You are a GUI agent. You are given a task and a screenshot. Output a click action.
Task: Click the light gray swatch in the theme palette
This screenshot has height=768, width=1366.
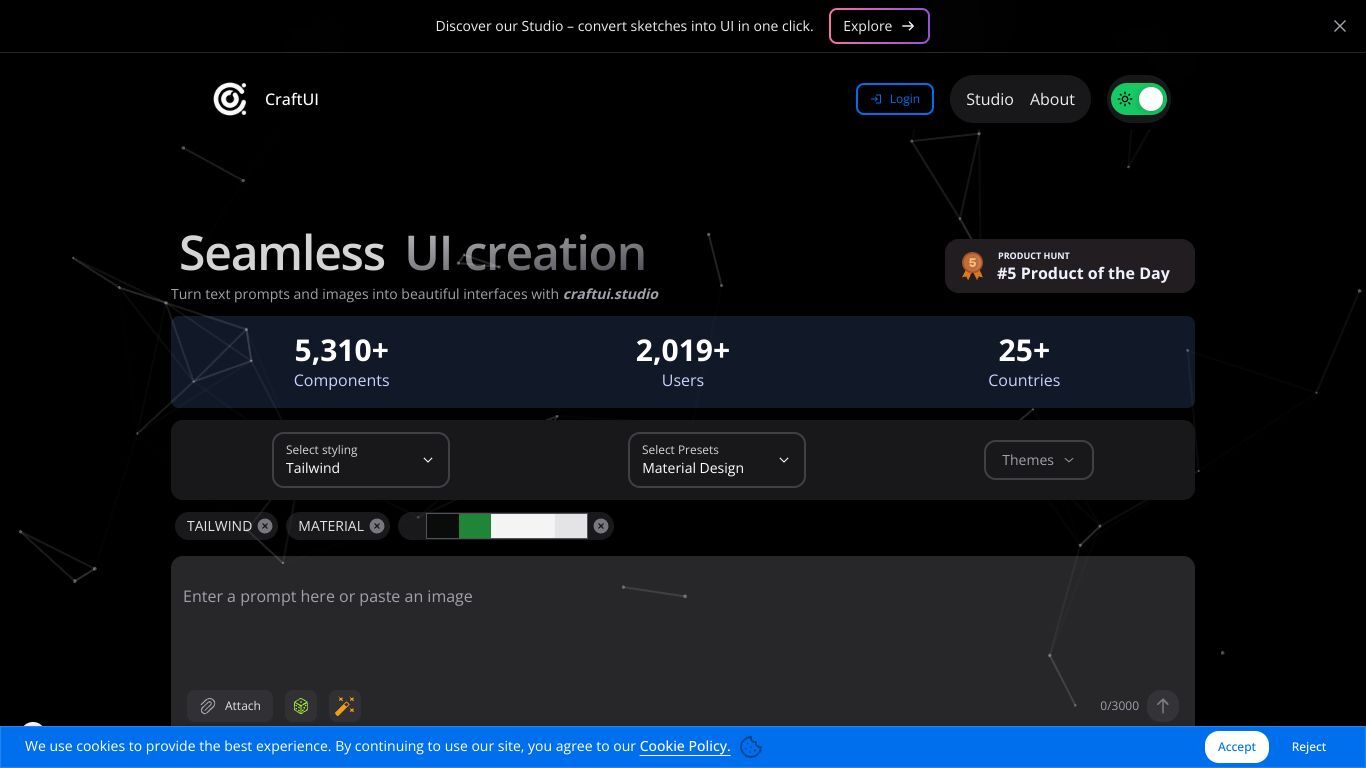pos(571,526)
